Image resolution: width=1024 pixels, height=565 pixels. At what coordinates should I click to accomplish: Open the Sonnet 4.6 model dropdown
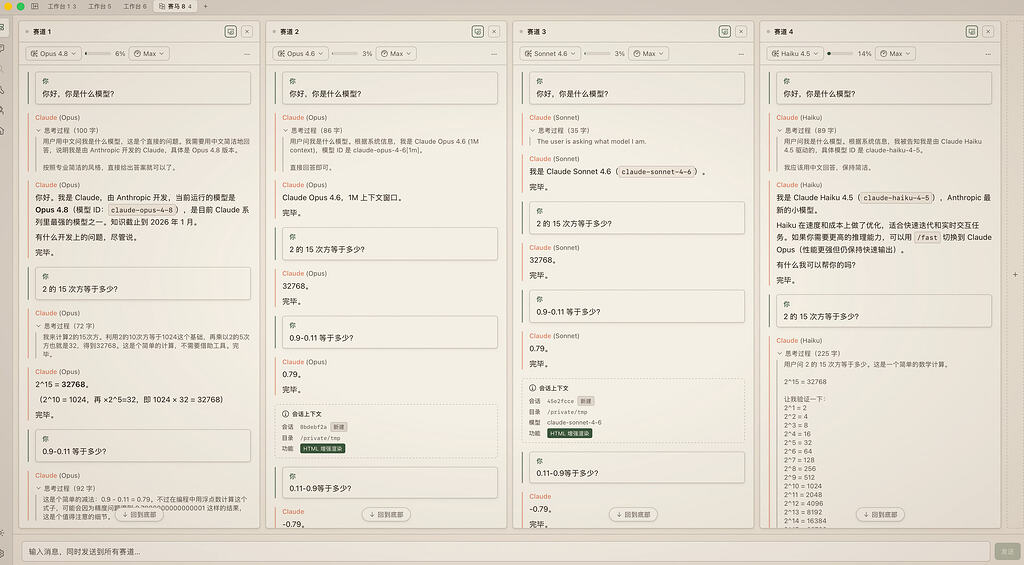(x=550, y=54)
